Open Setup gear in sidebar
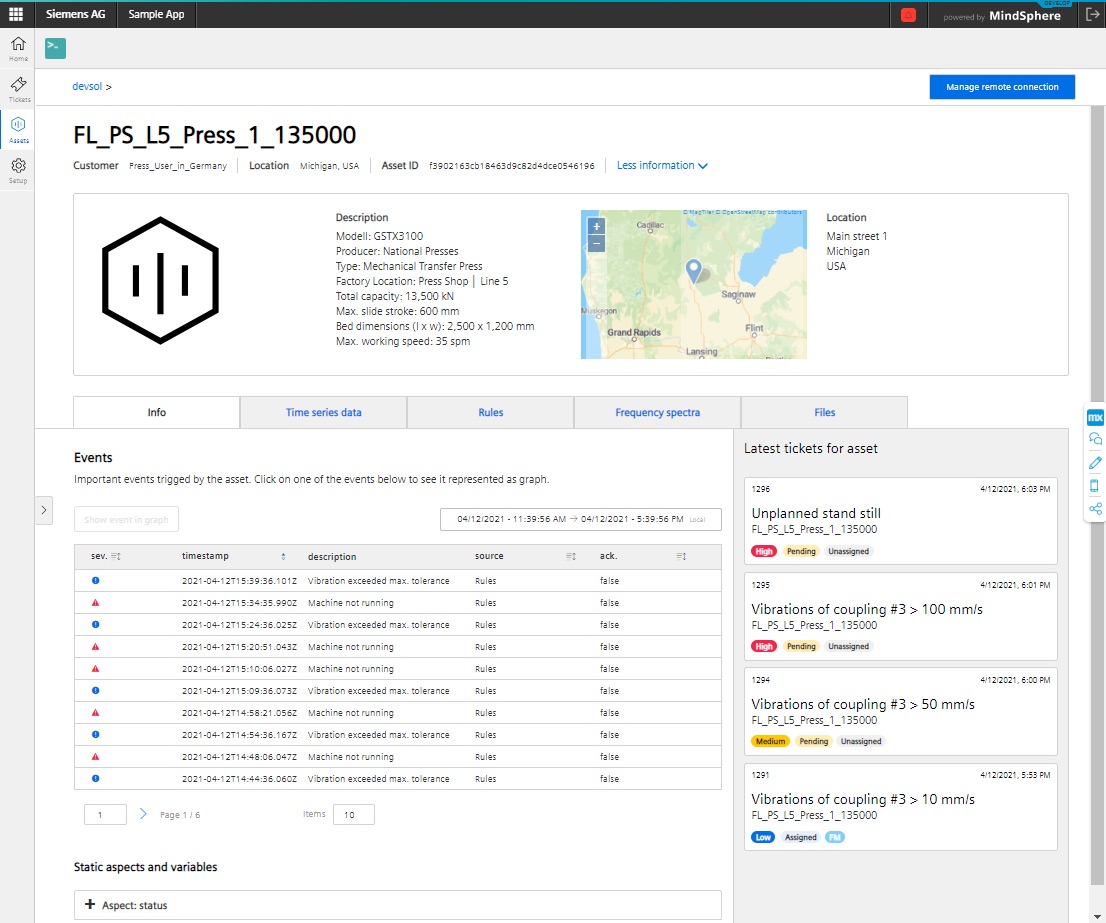Viewport: 1106px width, 923px height. click(x=18, y=170)
